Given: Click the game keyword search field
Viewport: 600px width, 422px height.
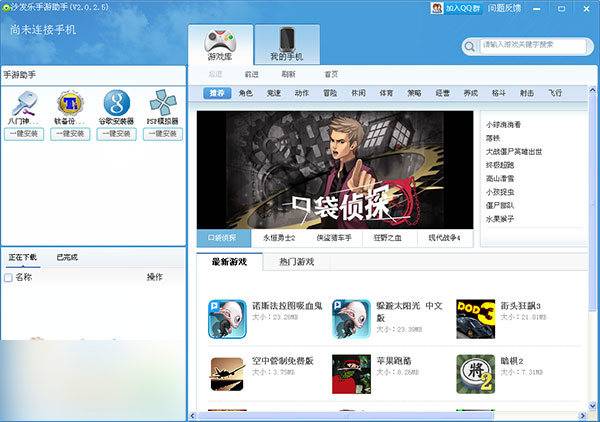Looking at the screenshot, I should (x=533, y=45).
